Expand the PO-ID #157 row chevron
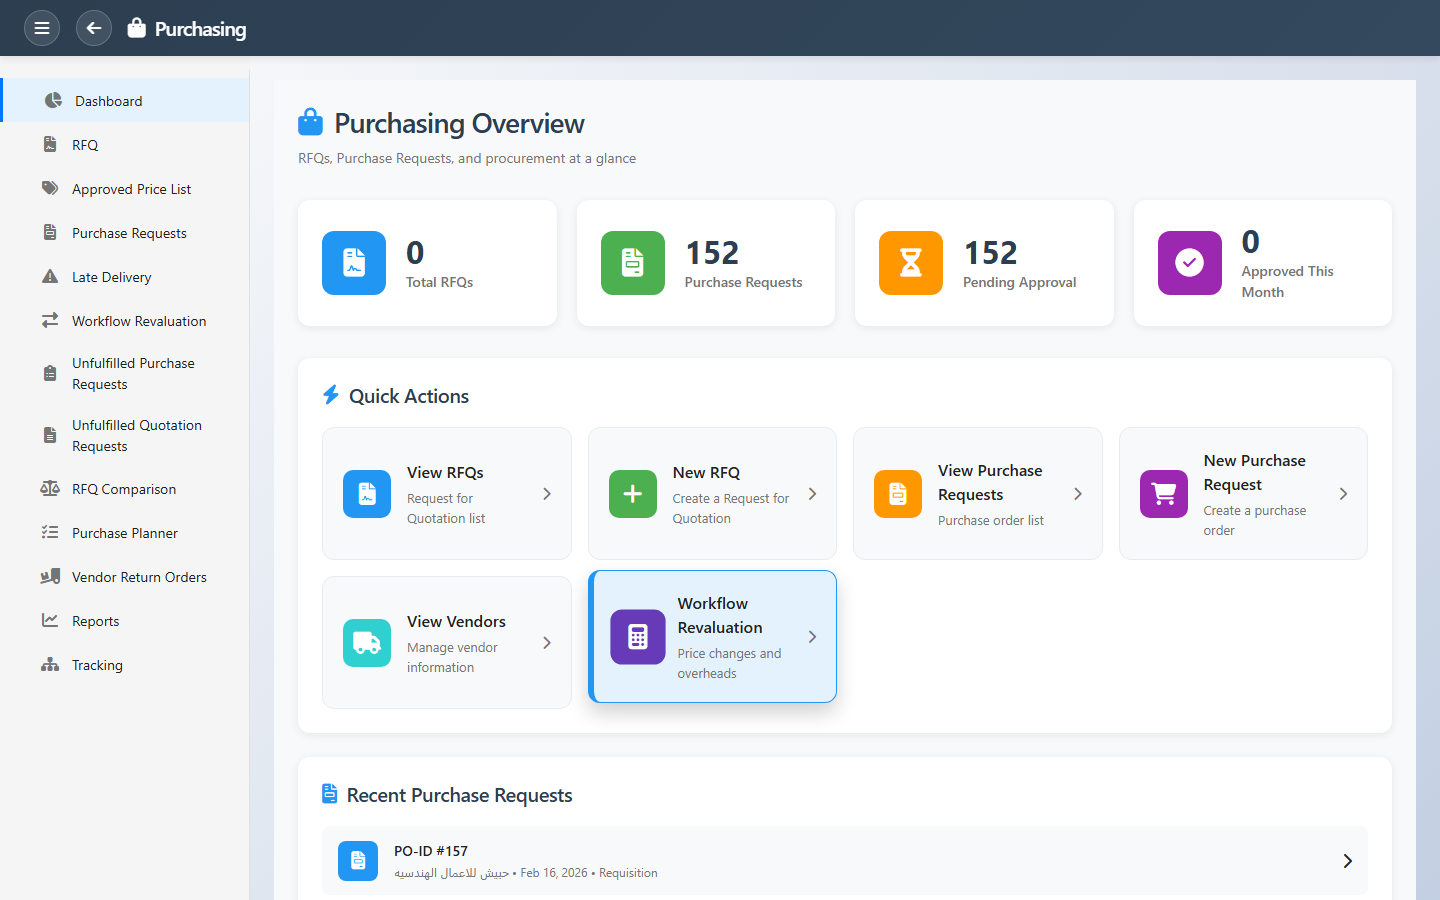Screen dimensions: 1440x900 tap(1347, 861)
